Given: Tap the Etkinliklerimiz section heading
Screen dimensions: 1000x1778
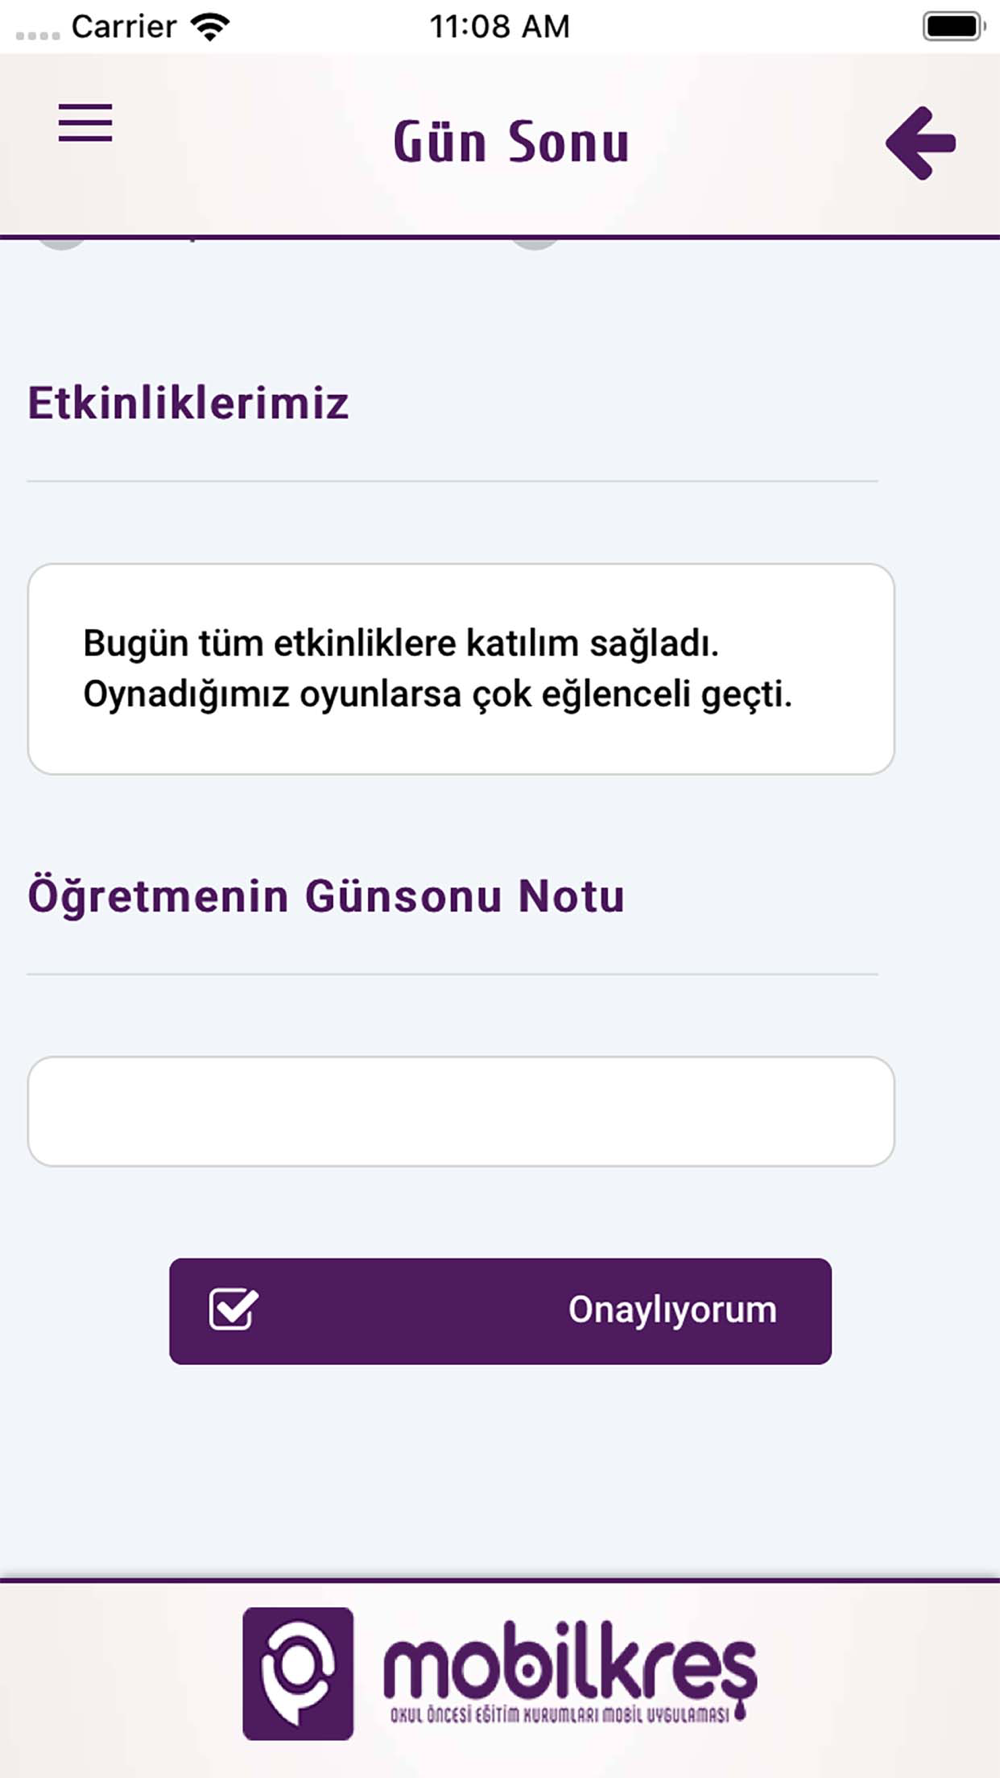Looking at the screenshot, I should [188, 403].
